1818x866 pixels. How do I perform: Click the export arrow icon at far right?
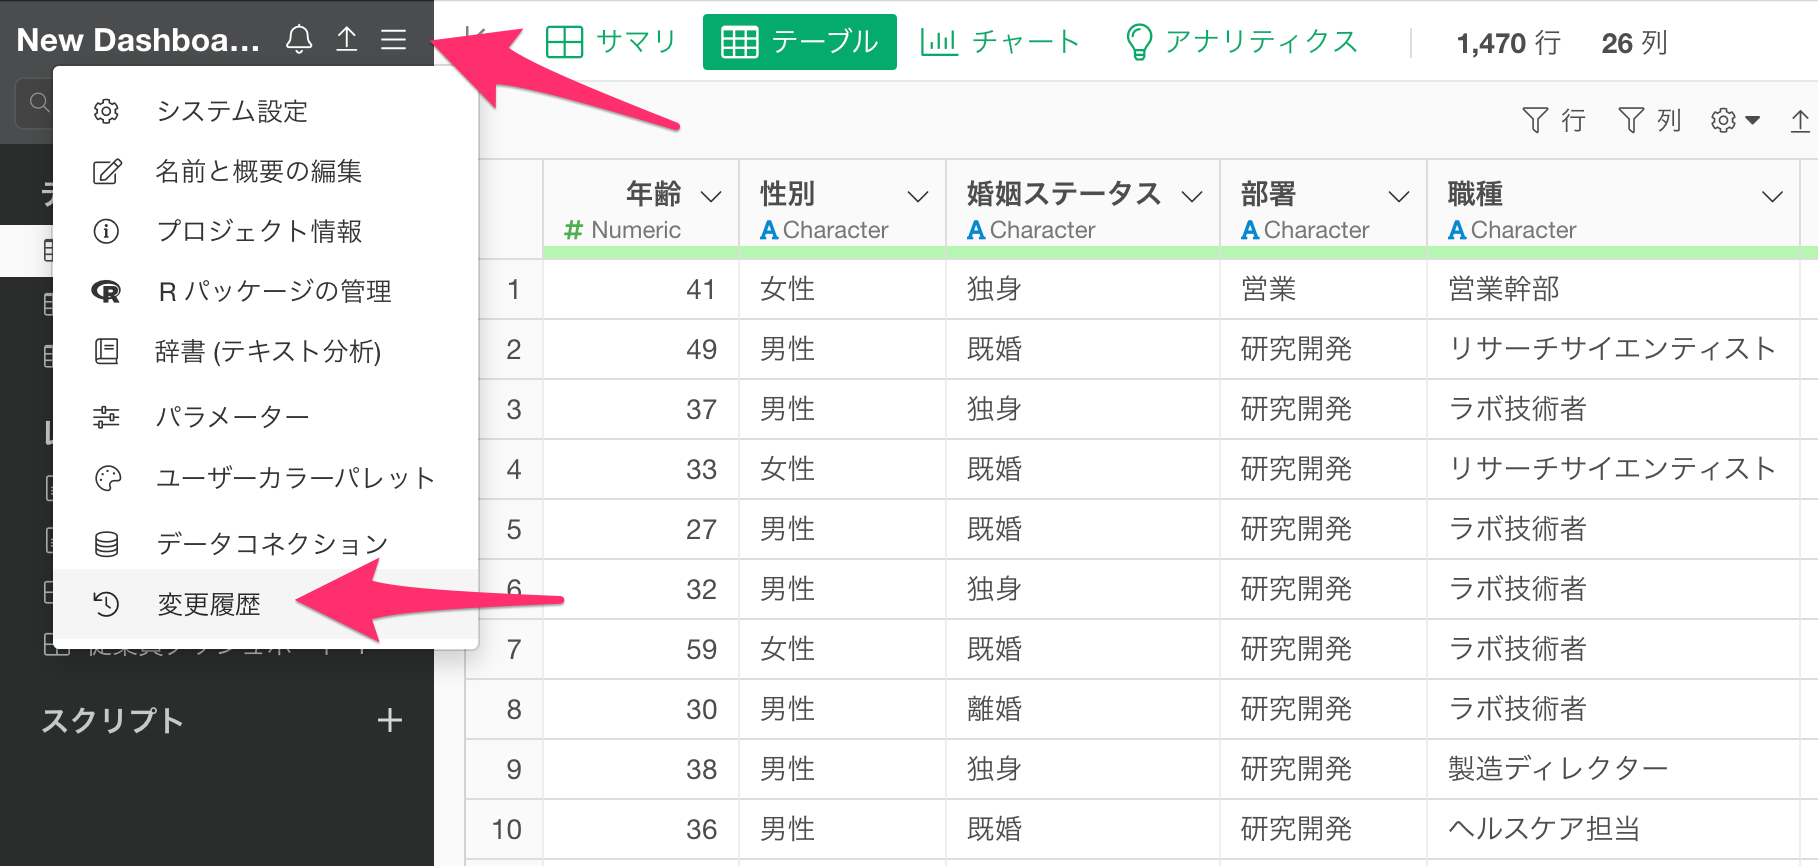[x=1799, y=121]
